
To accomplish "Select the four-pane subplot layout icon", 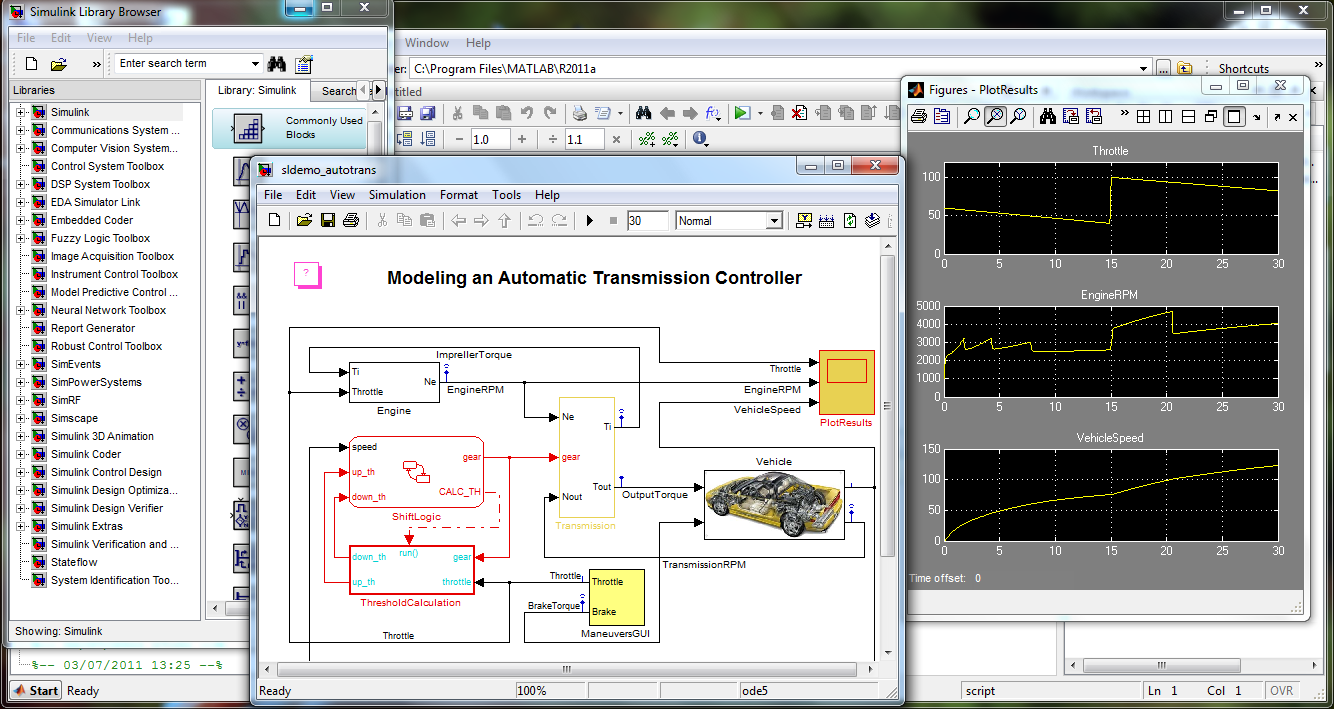I will [x=1142, y=117].
